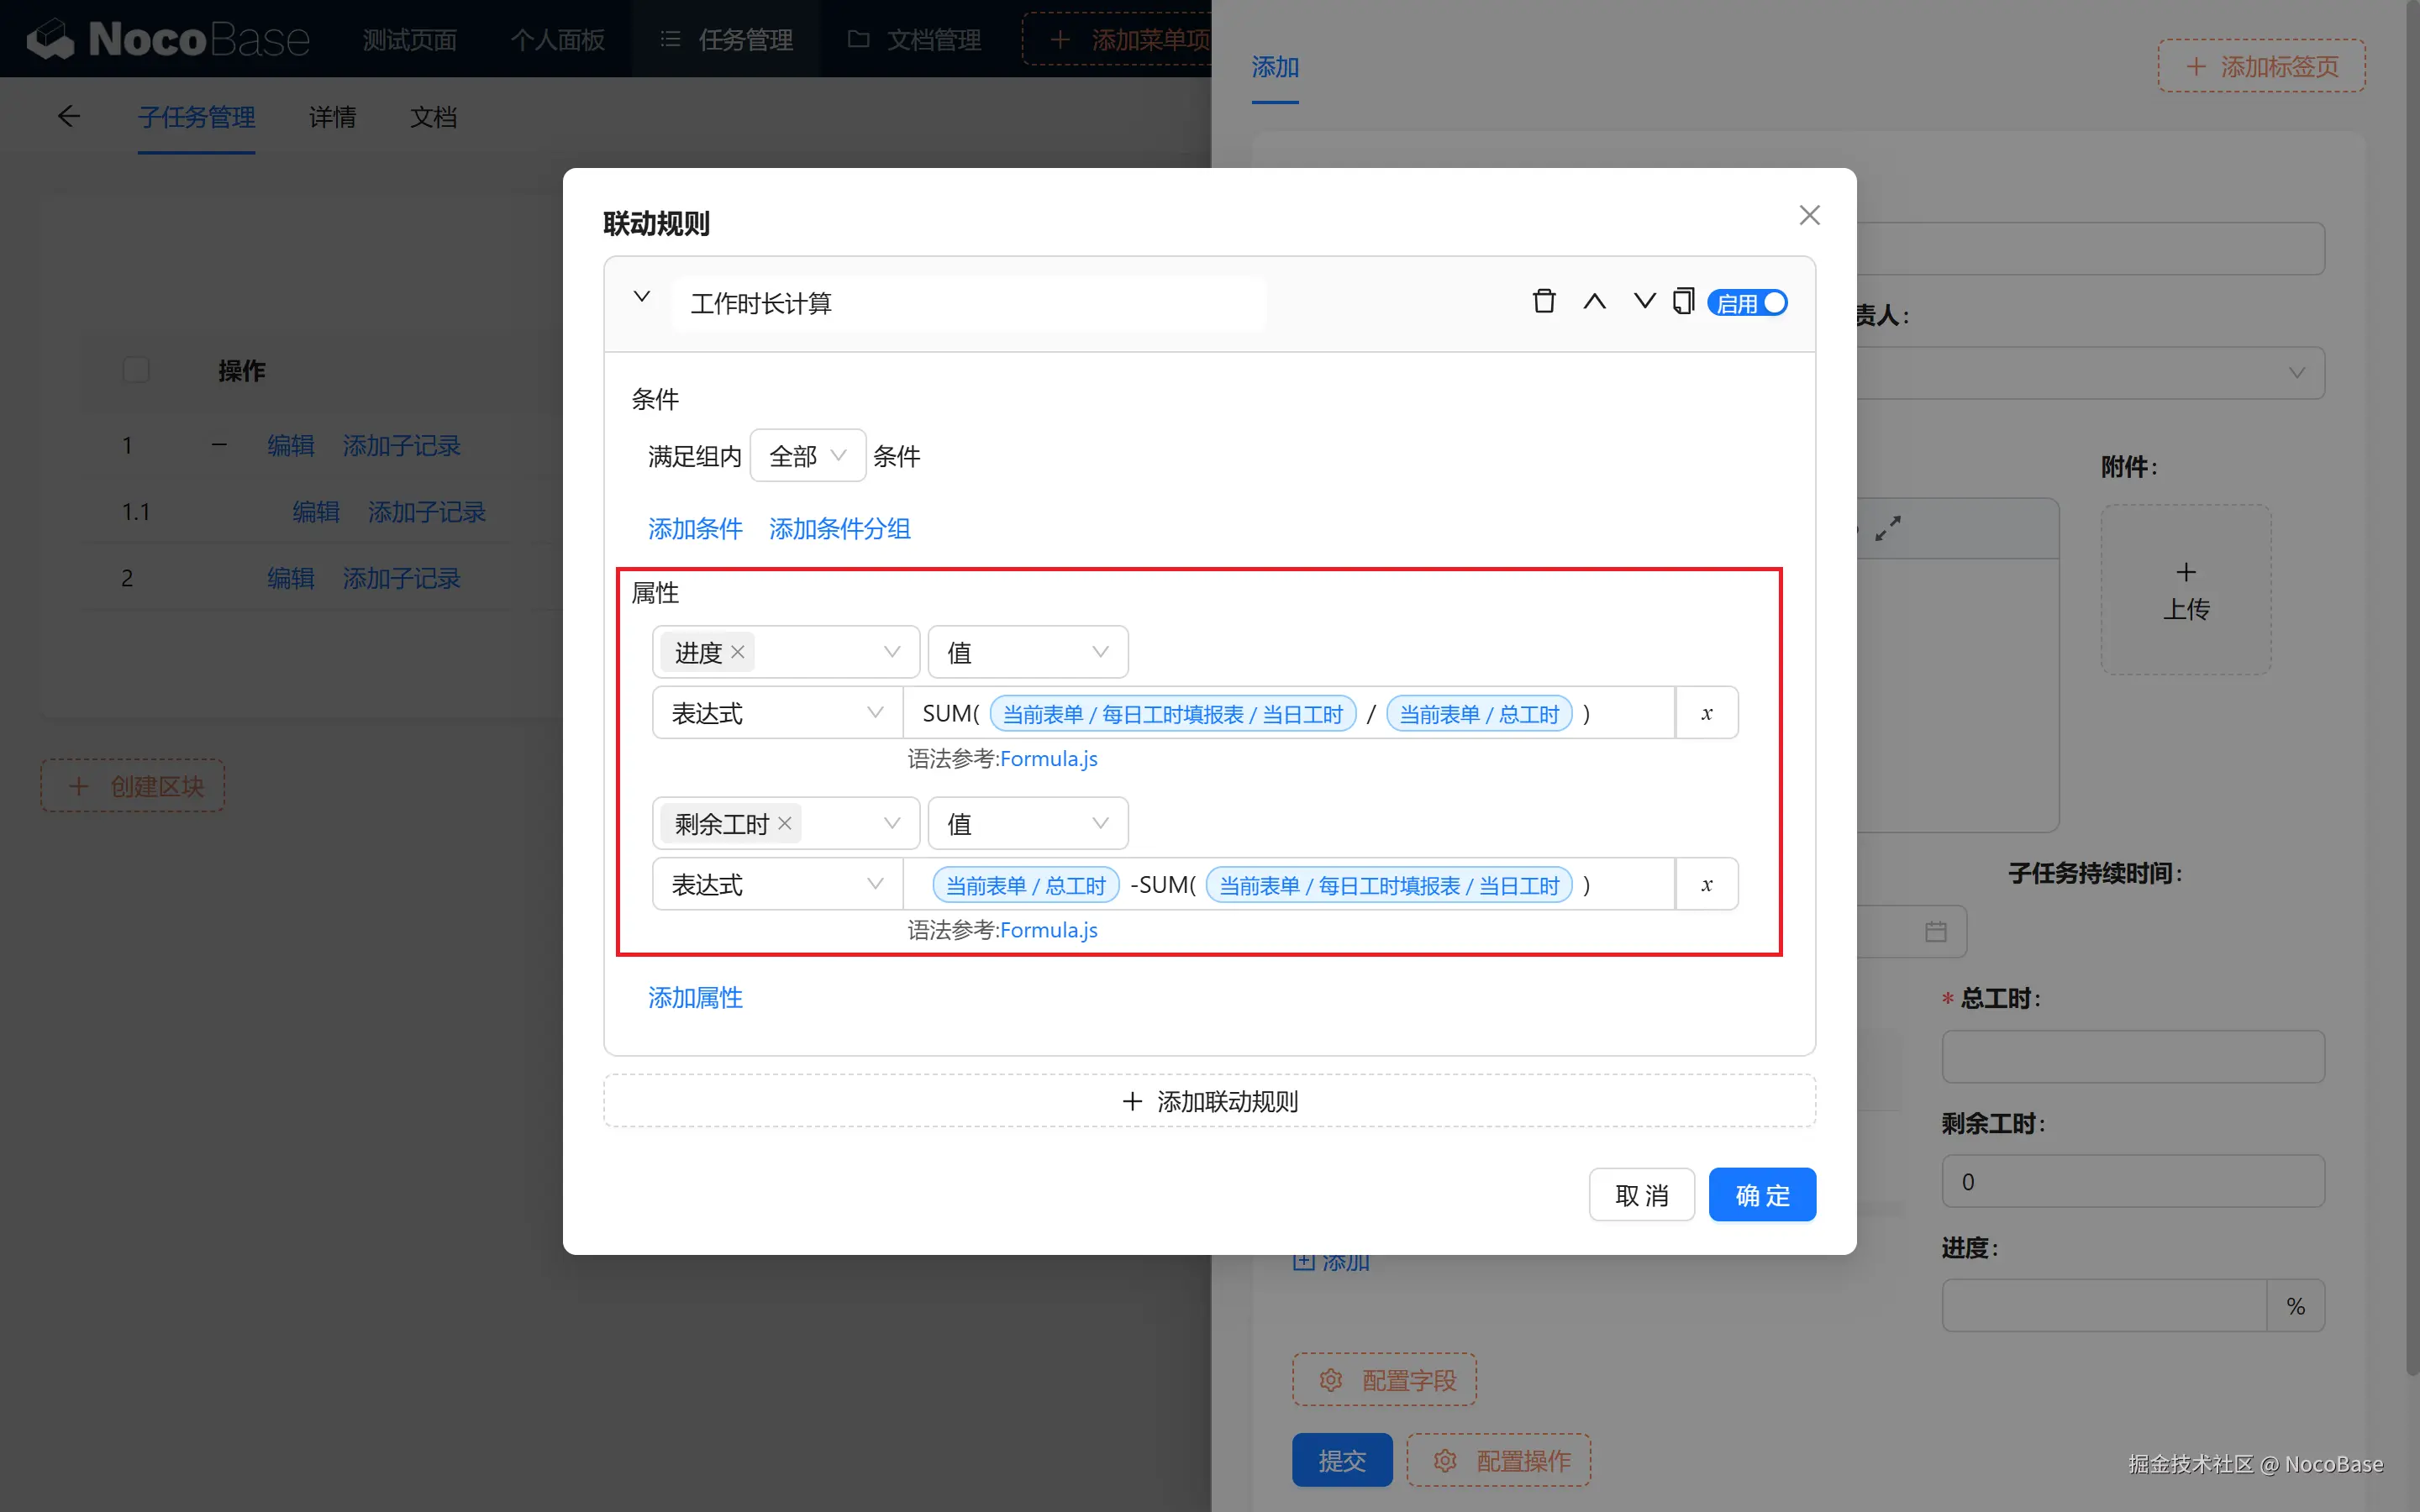Click the 添加条件 link

tap(695, 528)
